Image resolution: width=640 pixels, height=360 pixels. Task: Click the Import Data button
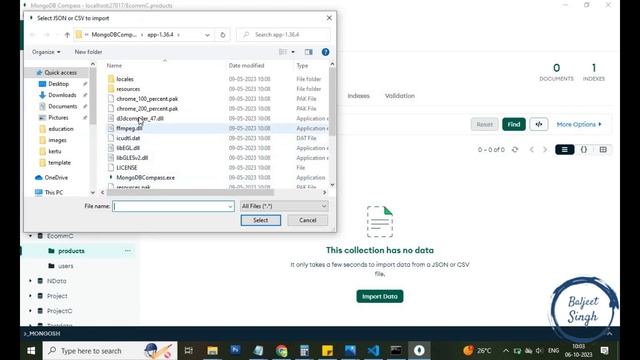380,296
